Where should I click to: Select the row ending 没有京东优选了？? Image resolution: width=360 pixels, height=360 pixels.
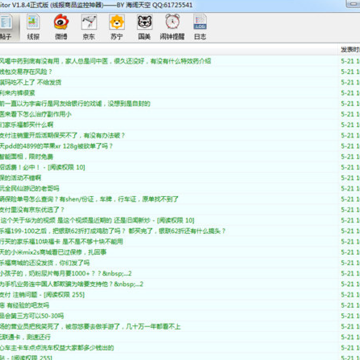coord(180,210)
